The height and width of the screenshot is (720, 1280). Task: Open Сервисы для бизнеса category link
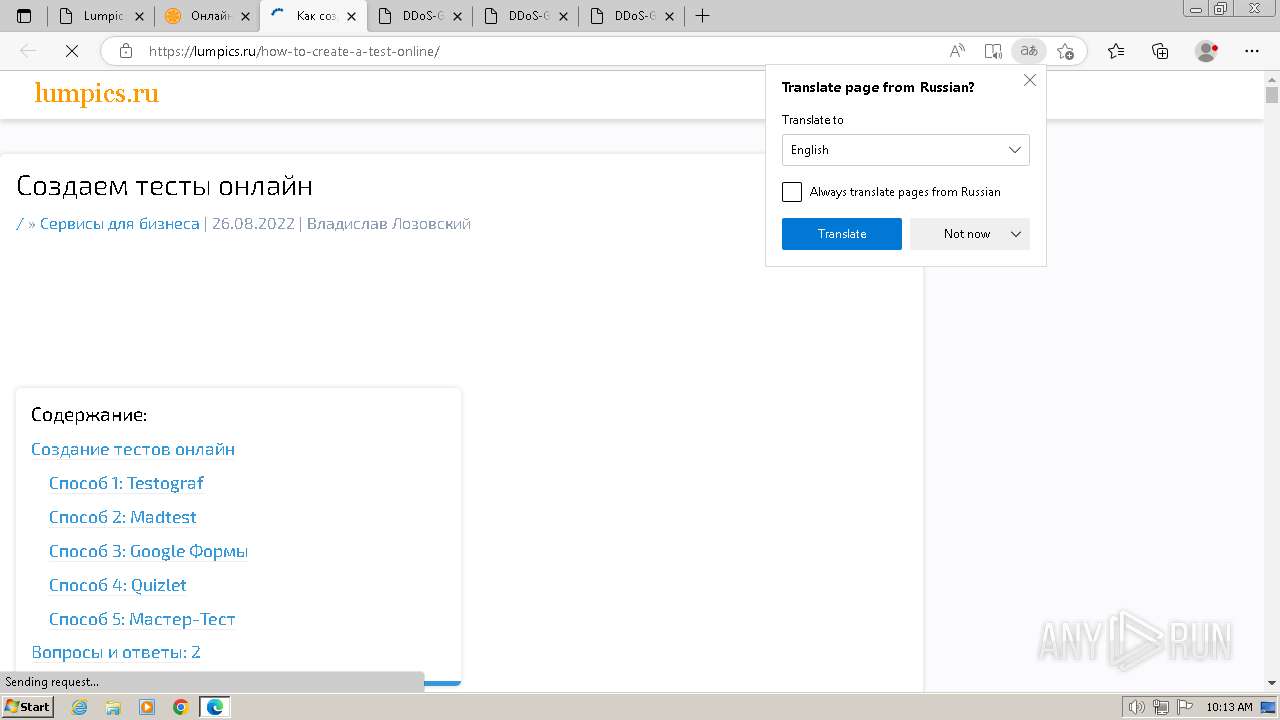(120, 224)
